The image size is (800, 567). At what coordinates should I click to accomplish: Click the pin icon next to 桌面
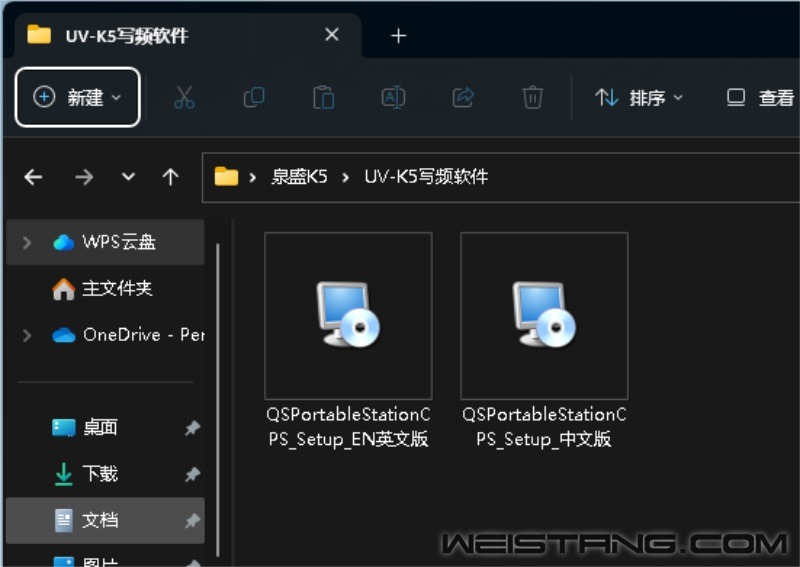(x=192, y=428)
